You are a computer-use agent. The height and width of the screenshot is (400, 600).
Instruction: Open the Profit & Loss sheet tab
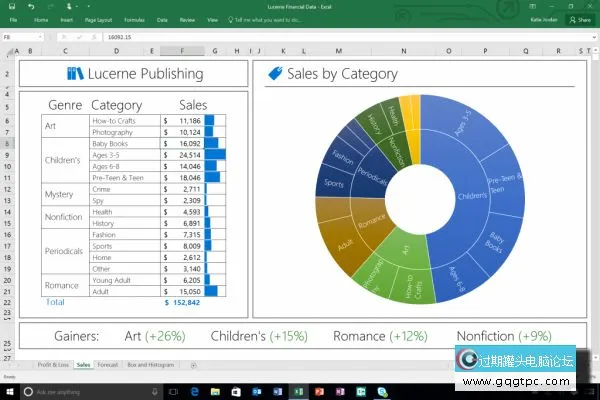[x=53, y=365]
